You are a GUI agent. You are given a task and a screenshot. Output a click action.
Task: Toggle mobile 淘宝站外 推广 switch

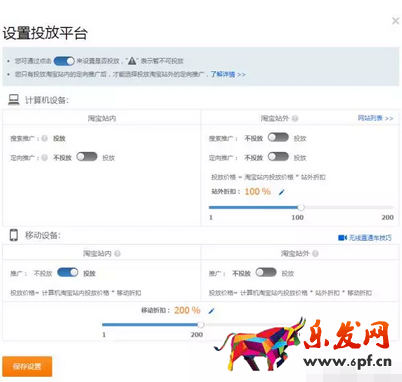pyautogui.click(x=266, y=272)
